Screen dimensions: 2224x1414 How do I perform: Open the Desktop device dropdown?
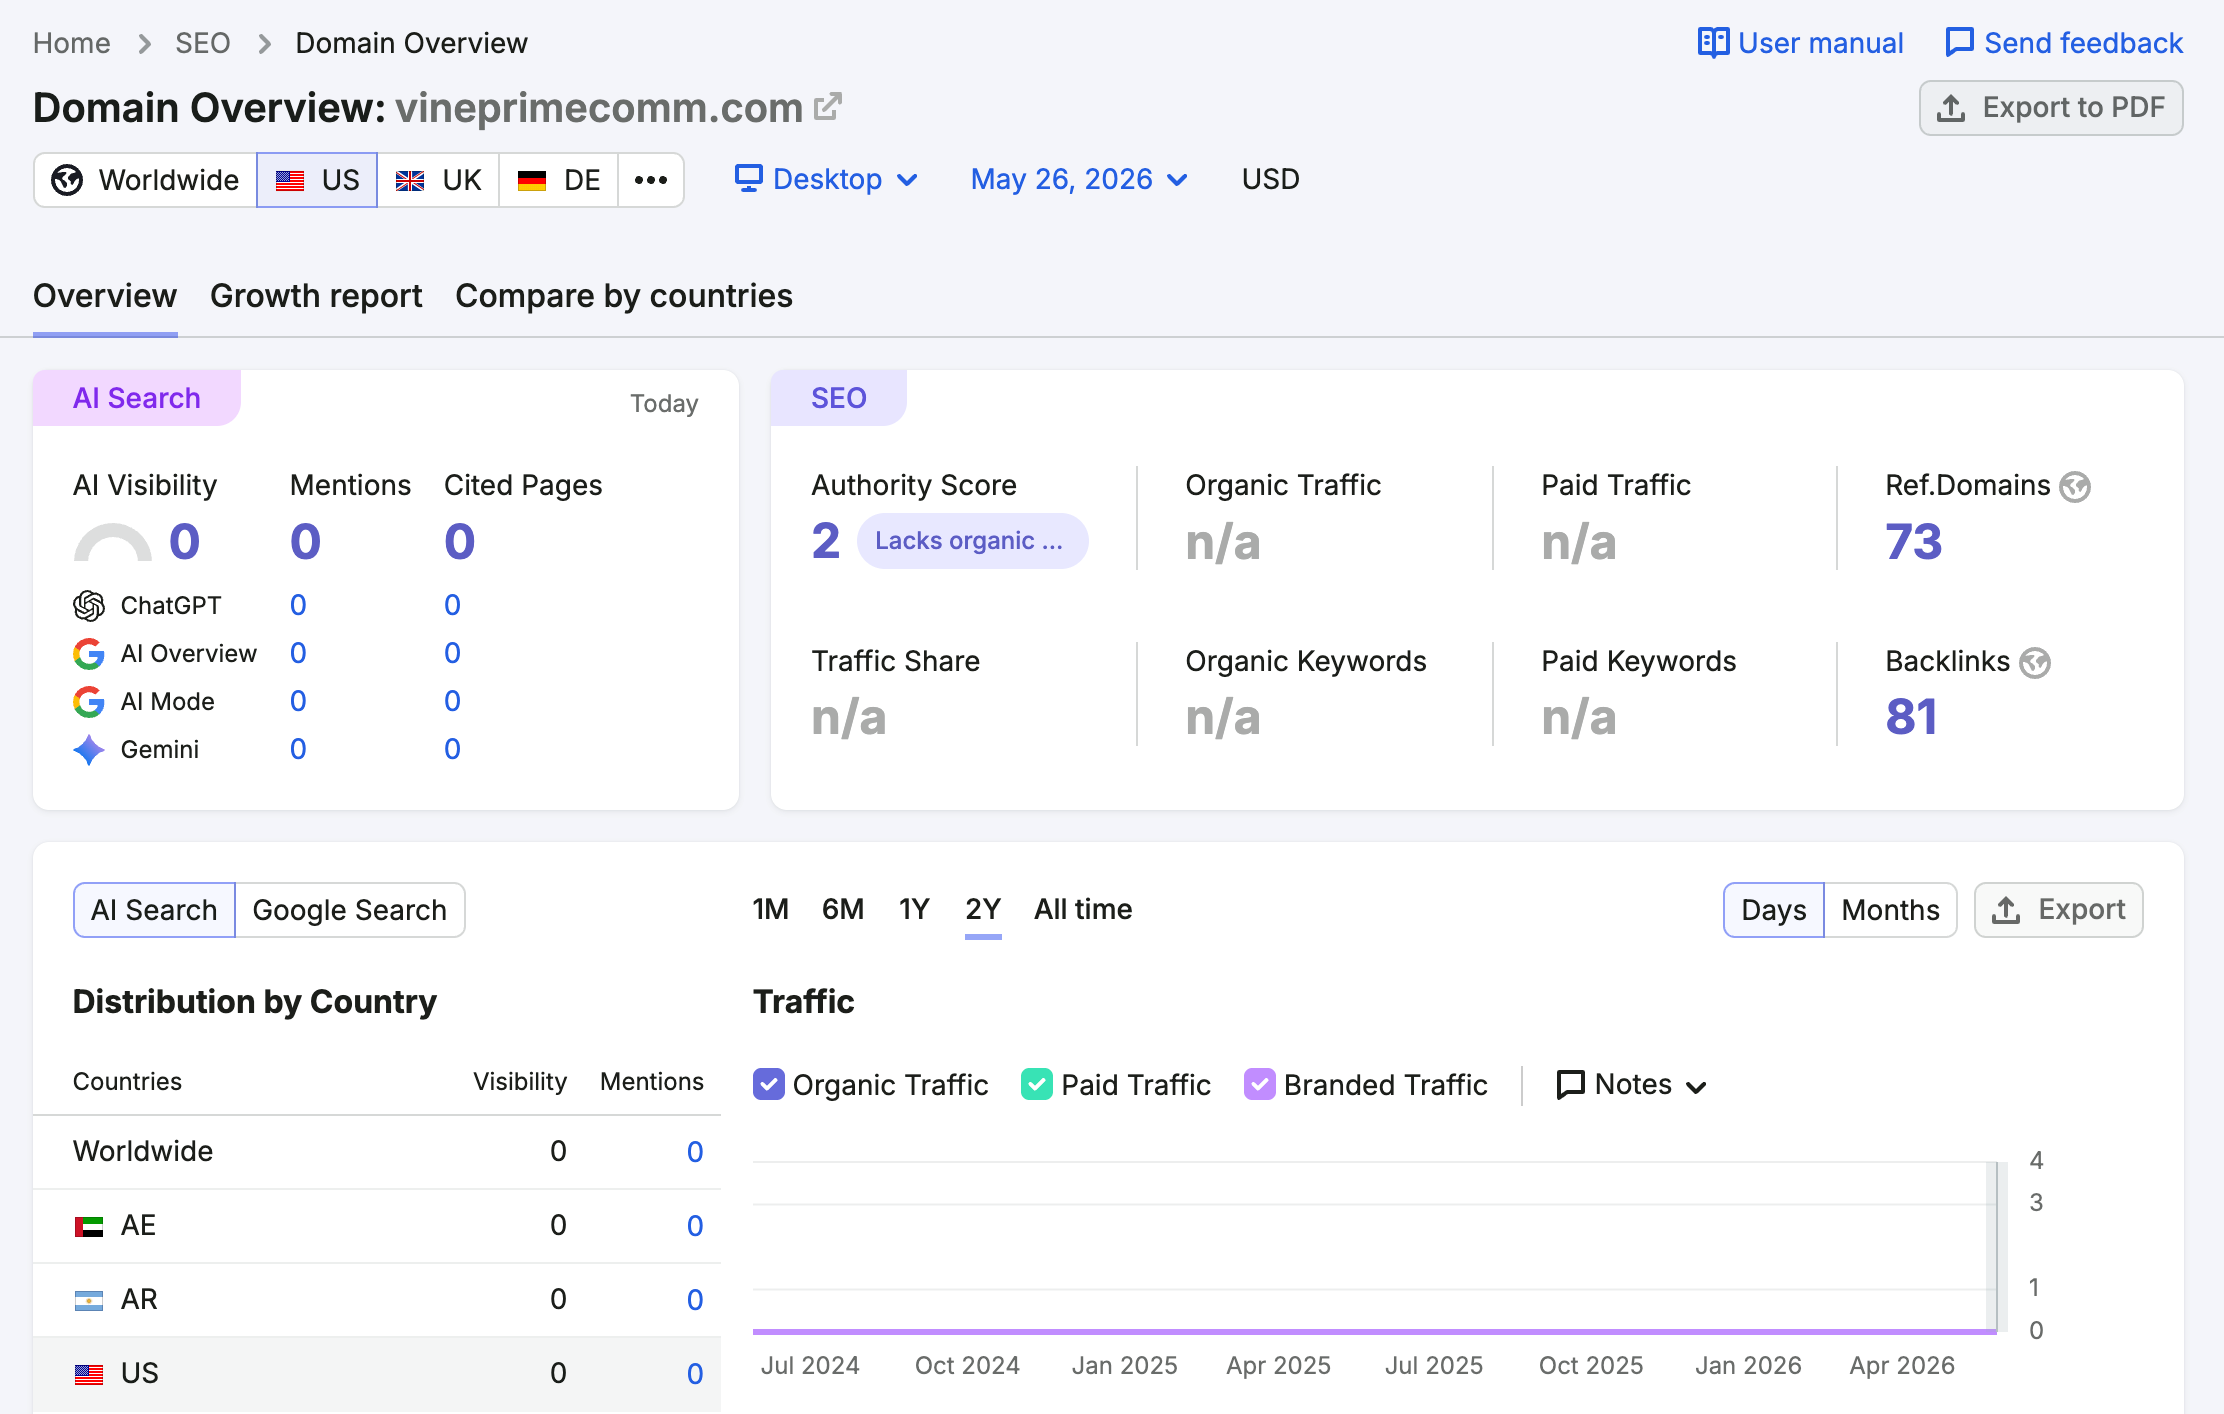click(x=826, y=179)
